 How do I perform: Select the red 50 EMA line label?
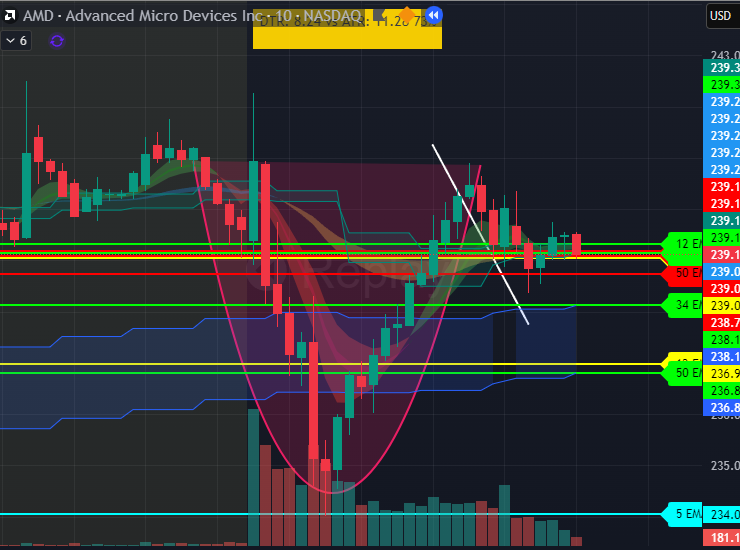682,273
